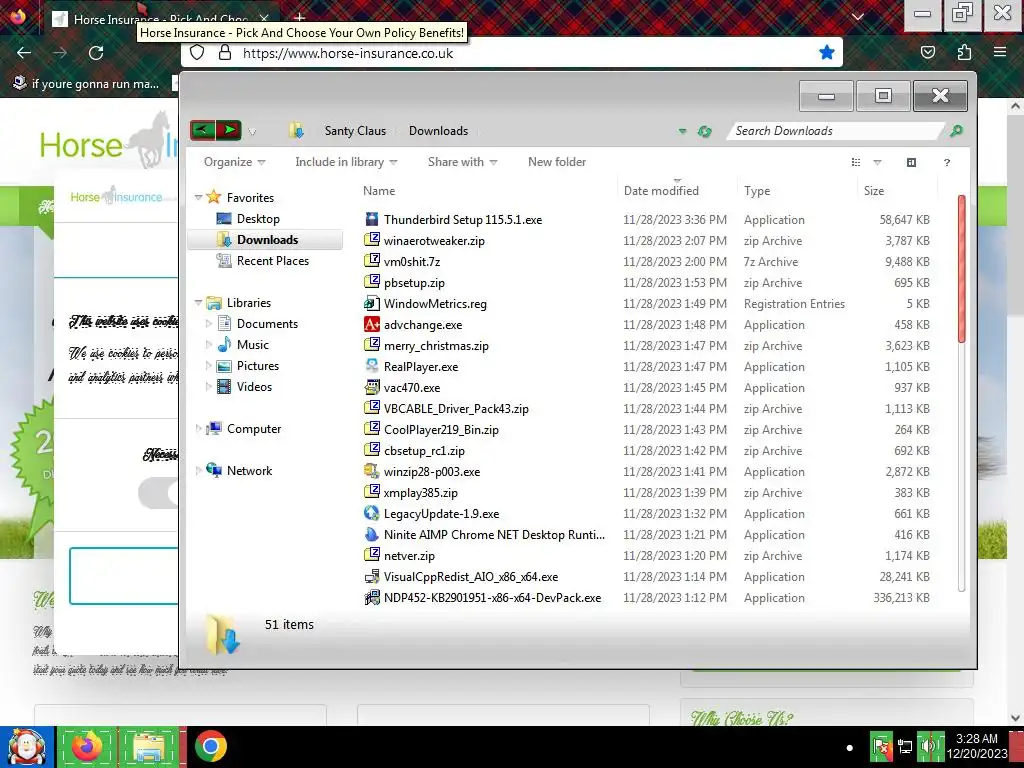Click the taskbar clock and date
The width and height of the screenshot is (1024, 768).
[977, 746]
